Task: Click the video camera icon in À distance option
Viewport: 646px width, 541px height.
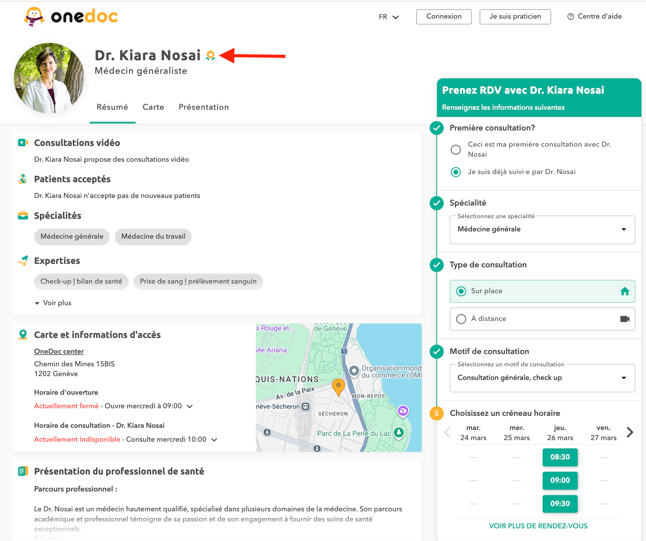Action: coord(624,319)
